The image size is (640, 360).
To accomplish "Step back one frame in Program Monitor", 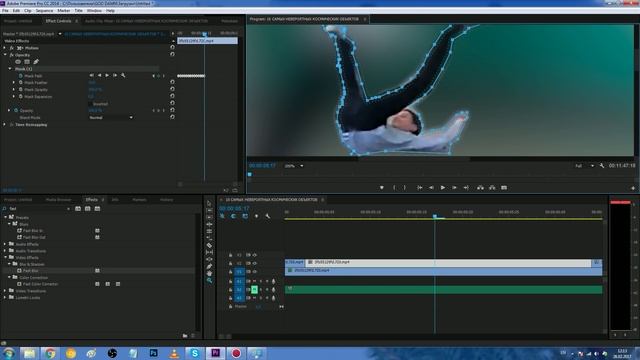I will [x=431, y=188].
